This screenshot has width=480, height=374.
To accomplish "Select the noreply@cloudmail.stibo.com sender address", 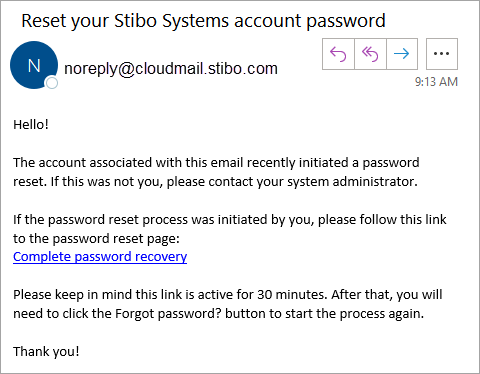I will coord(171,69).
